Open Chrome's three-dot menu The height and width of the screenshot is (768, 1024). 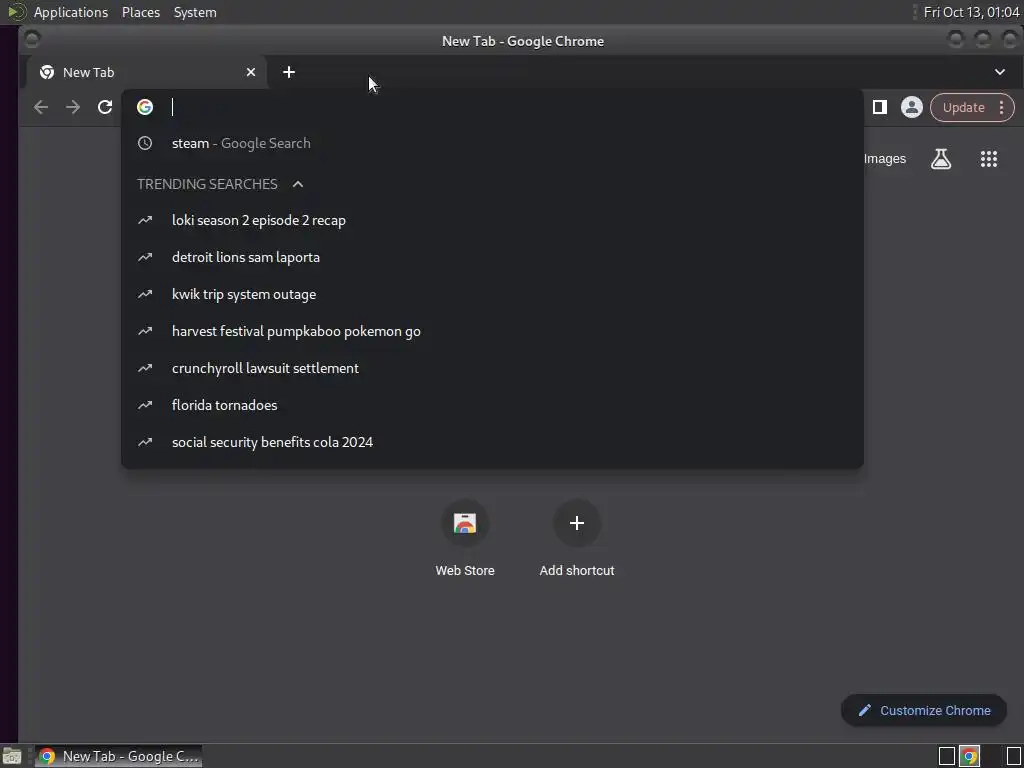[1001, 108]
